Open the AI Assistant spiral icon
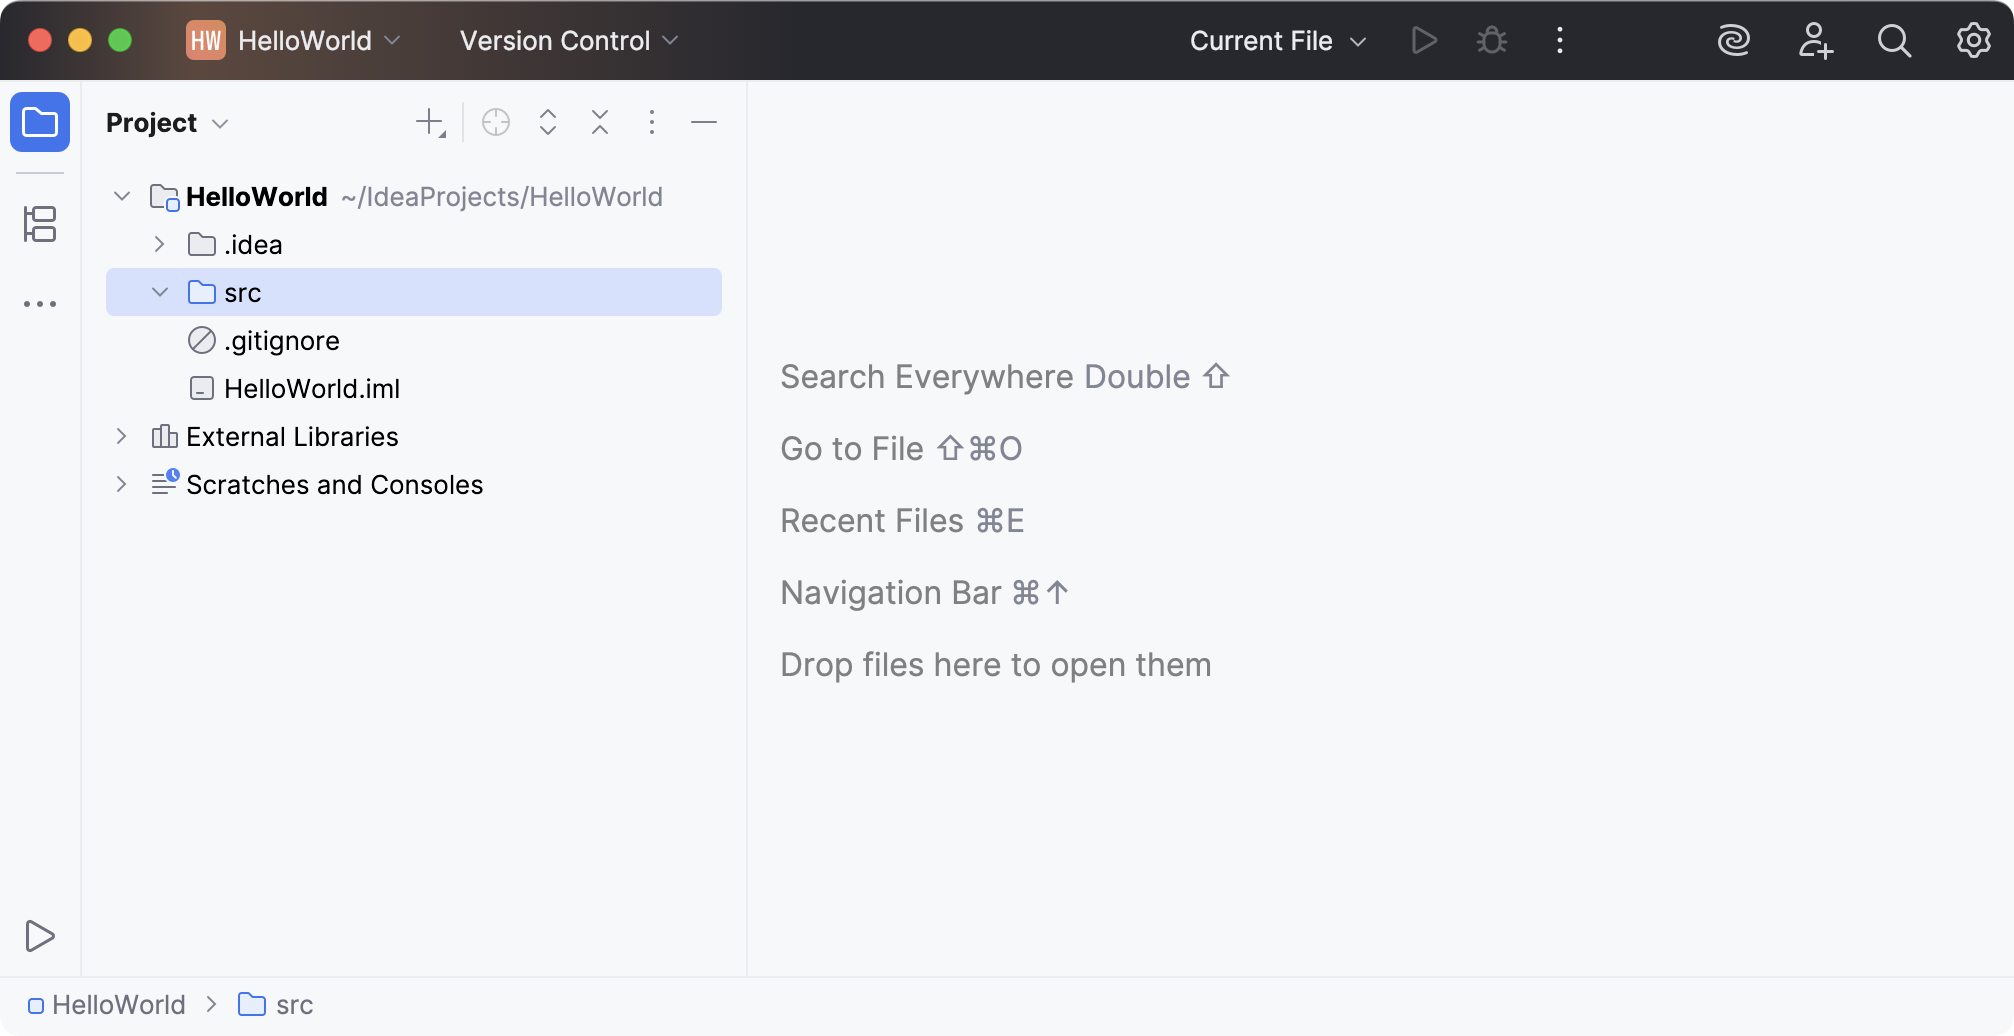Screen dimensions: 2014x1036 (x=1733, y=41)
